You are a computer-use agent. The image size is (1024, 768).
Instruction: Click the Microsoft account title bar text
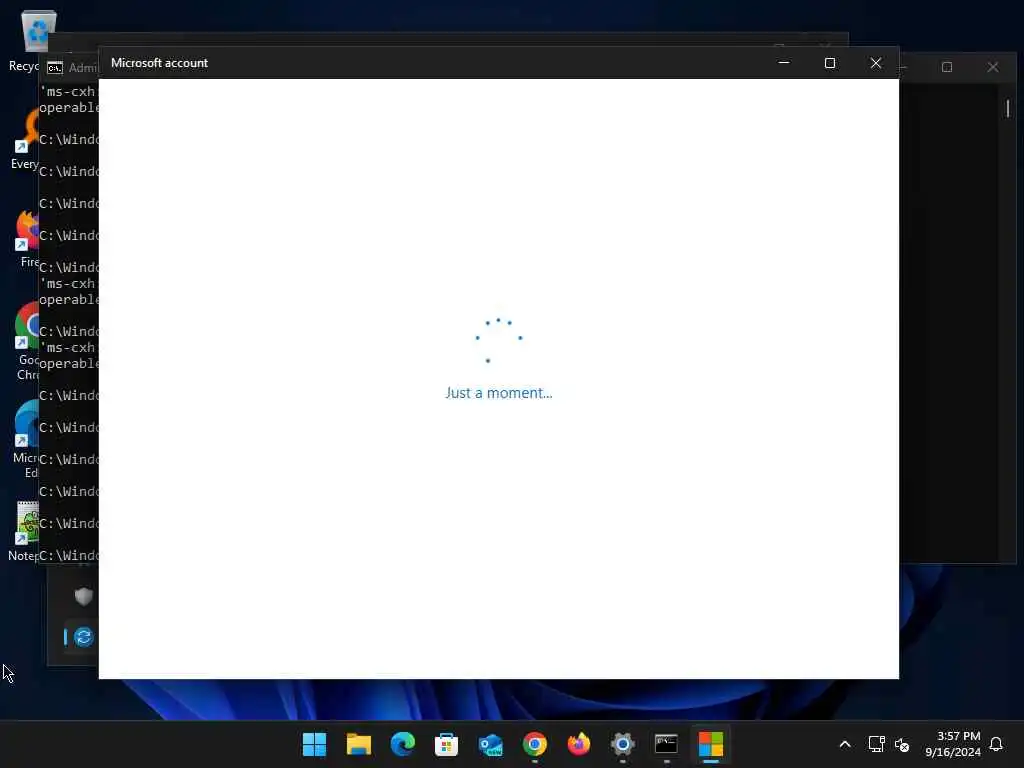point(159,63)
